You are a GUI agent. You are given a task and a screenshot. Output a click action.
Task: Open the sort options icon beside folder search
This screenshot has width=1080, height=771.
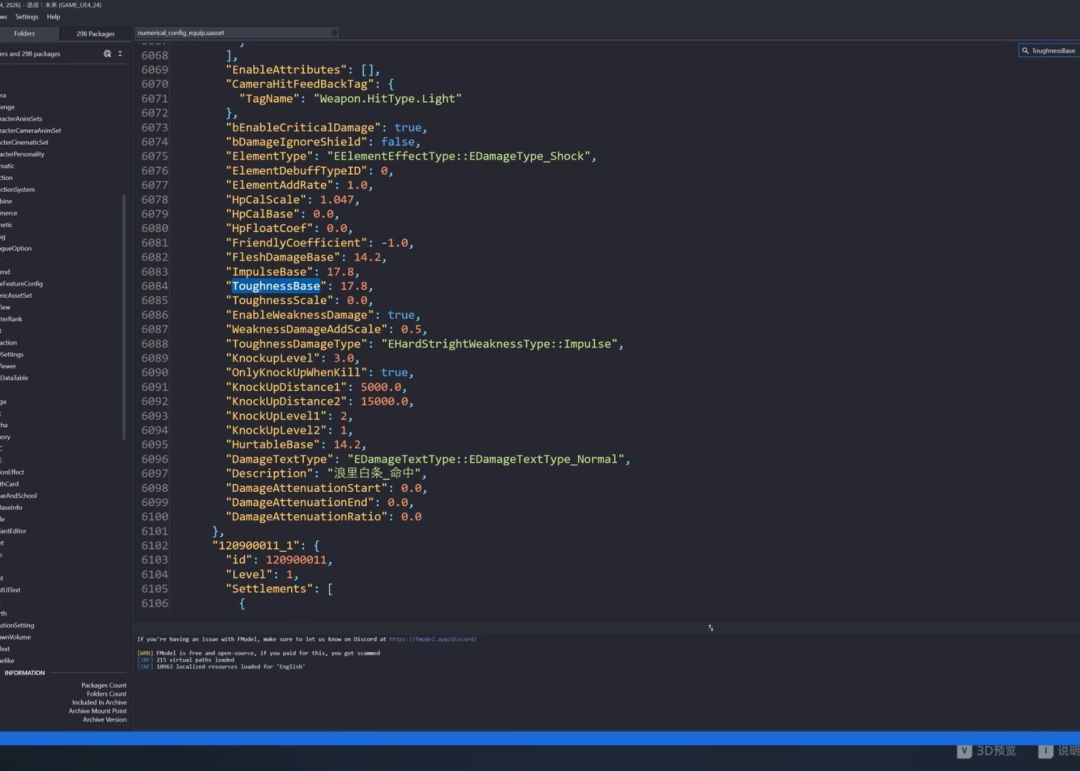pyautogui.click(x=120, y=54)
